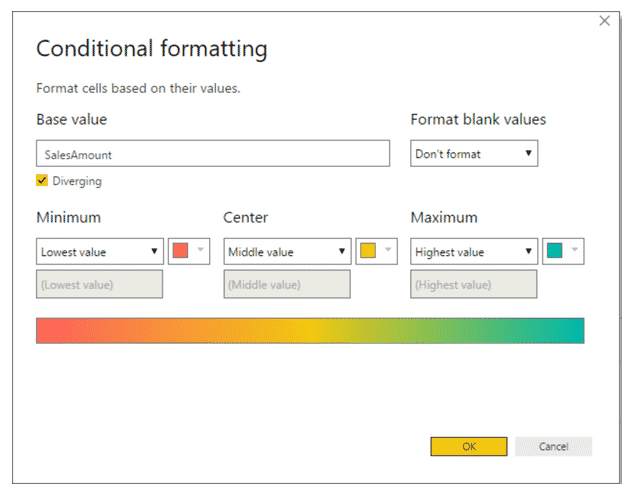Pick the yellow Center color swatch
The width and height of the screenshot is (641, 490).
click(368, 252)
